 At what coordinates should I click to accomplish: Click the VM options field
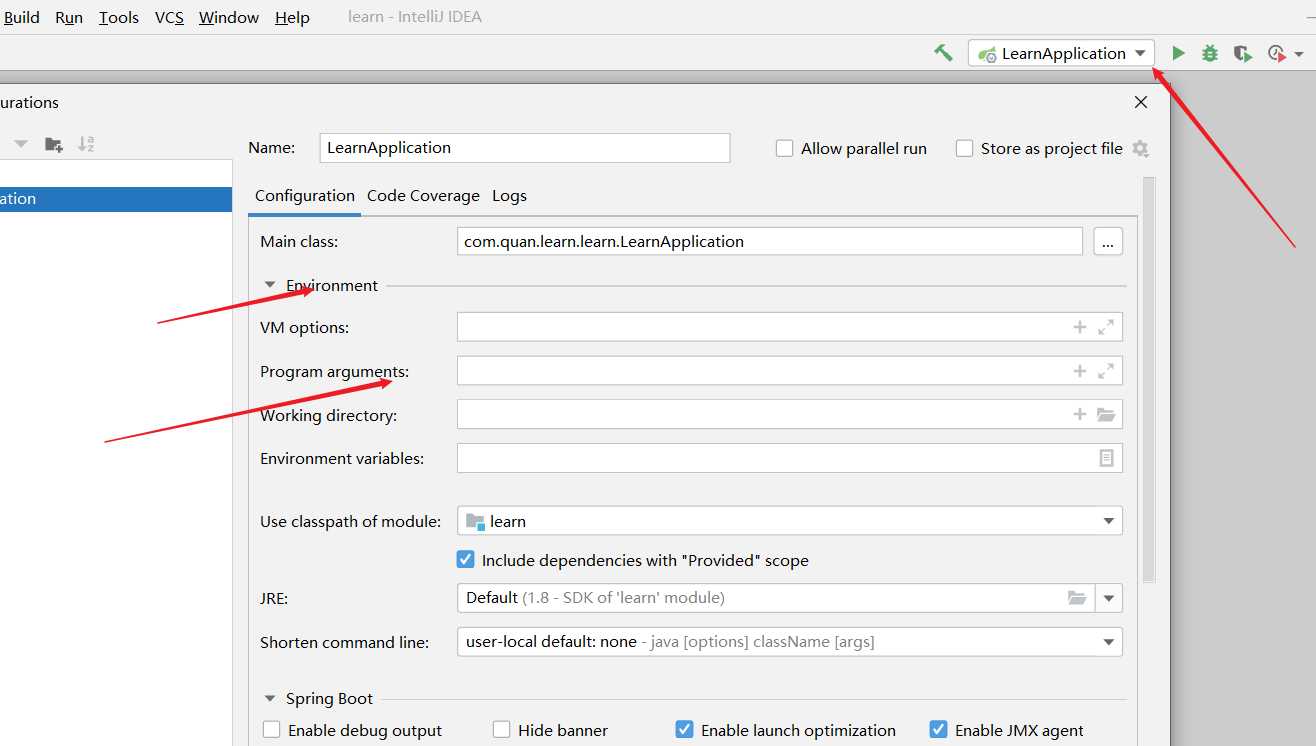click(790, 327)
